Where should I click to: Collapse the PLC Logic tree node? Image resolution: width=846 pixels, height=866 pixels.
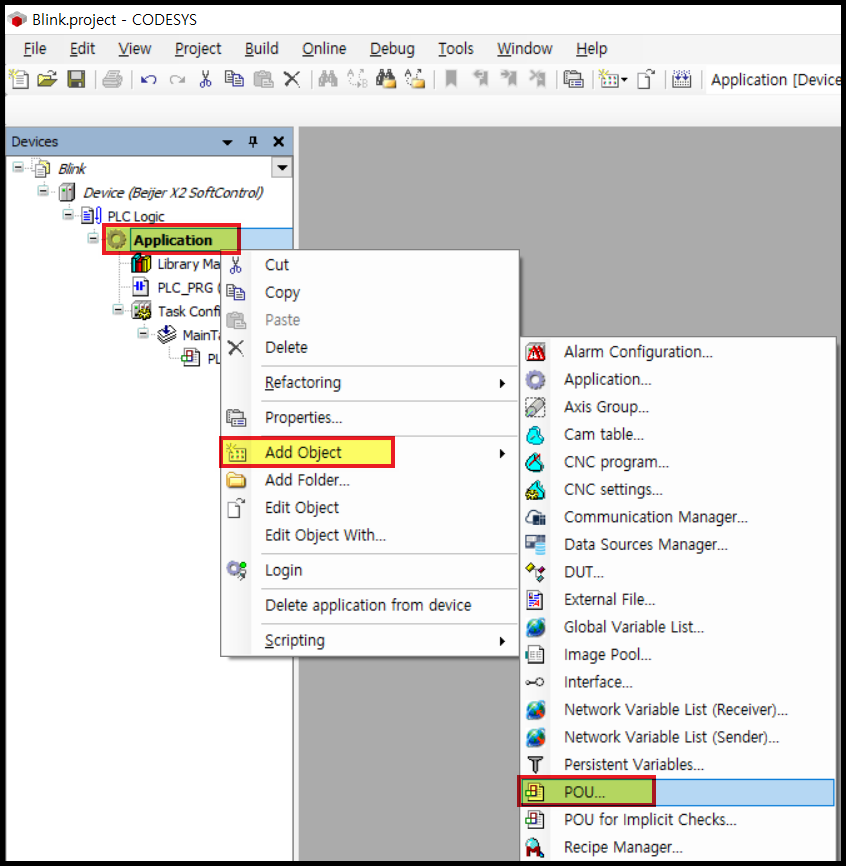67,215
